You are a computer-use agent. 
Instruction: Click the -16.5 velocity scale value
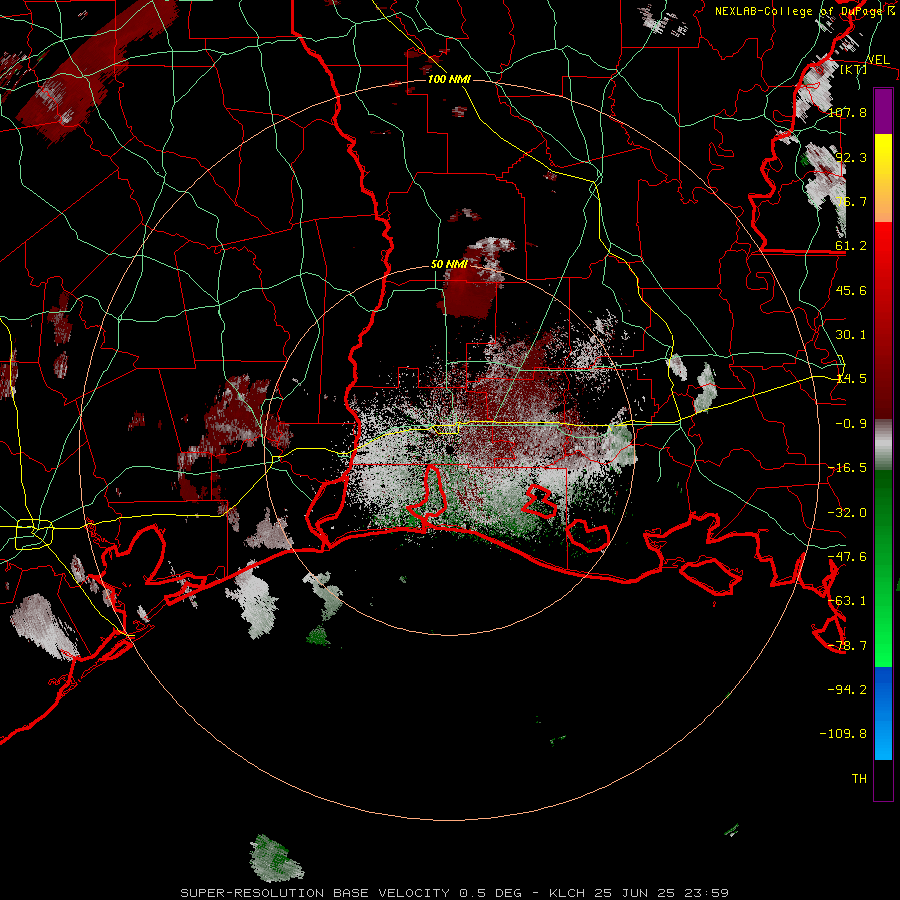pyautogui.click(x=847, y=467)
